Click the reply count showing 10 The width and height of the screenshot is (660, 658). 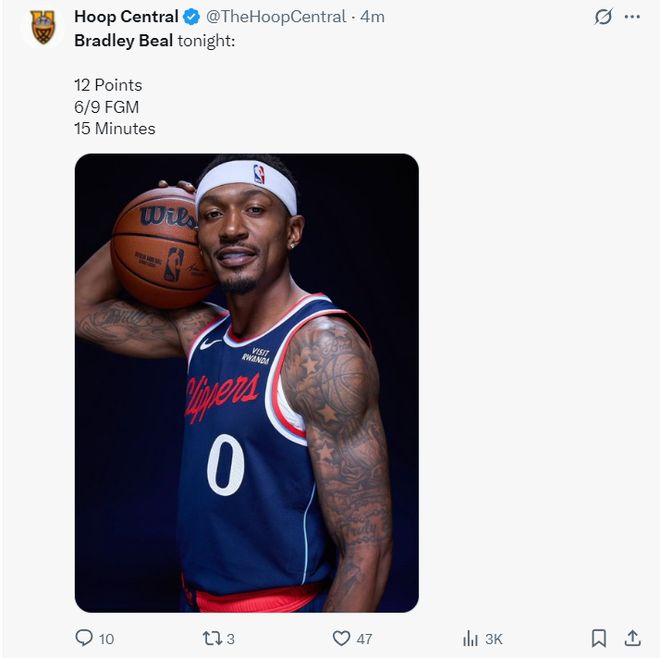pos(106,639)
